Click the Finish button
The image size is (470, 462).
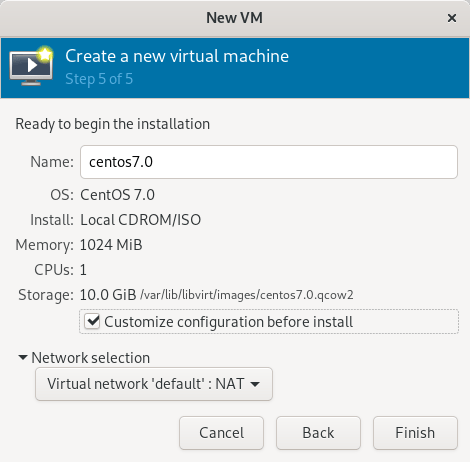(415, 433)
